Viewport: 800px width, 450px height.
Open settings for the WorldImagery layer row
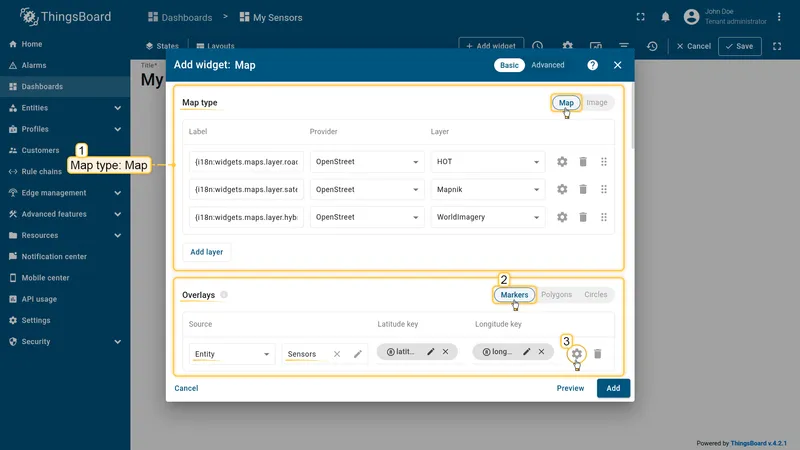(x=562, y=217)
